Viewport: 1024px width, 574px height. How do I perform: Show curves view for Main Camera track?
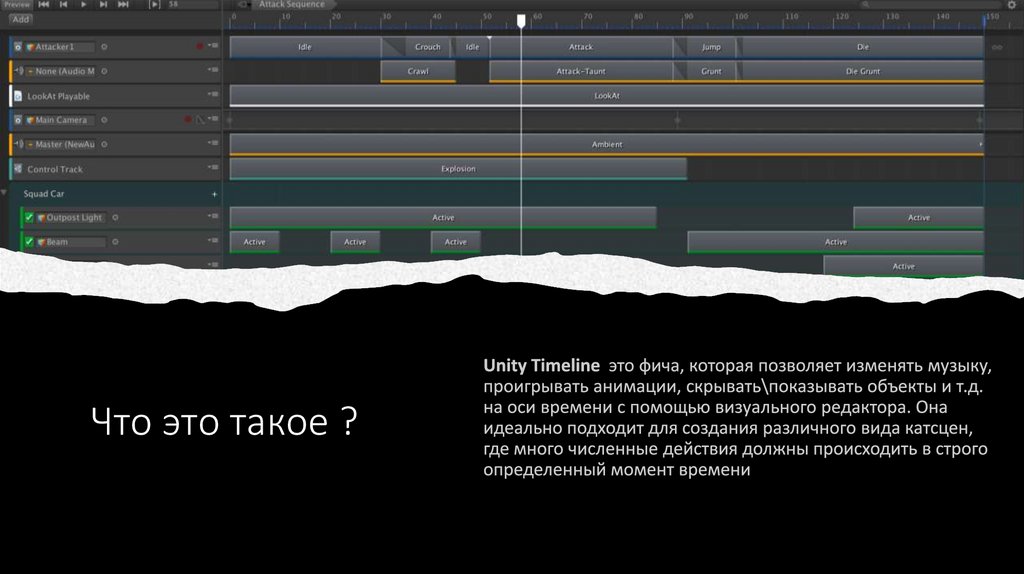[x=200, y=120]
